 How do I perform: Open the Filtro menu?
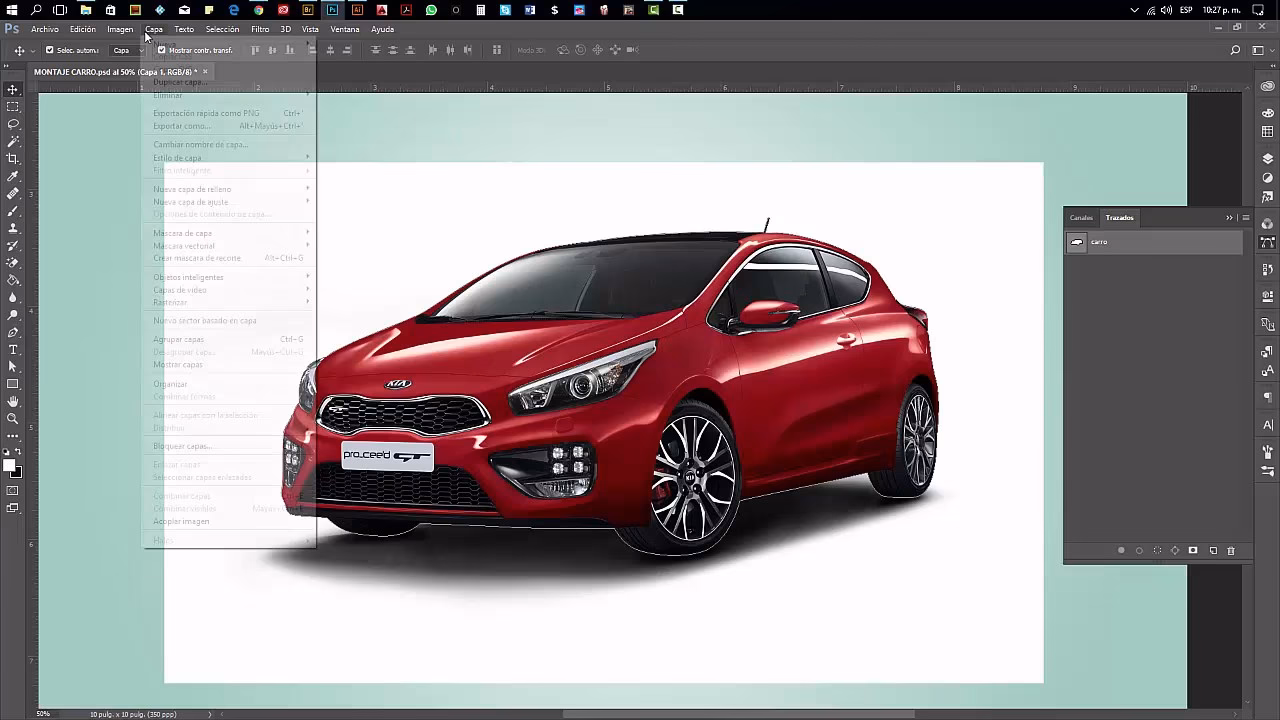(260, 29)
